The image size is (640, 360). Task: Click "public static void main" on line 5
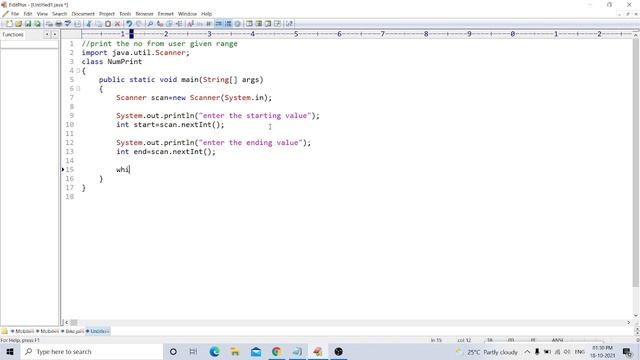click(149, 80)
